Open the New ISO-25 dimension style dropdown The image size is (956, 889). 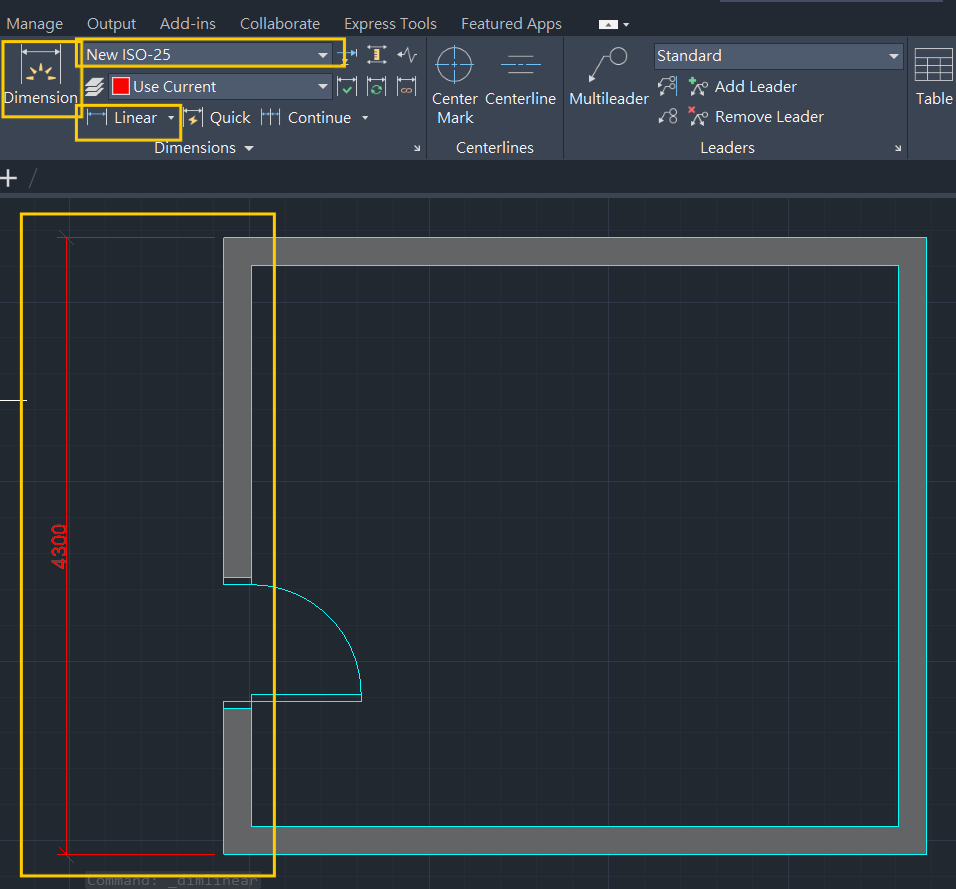(x=322, y=55)
